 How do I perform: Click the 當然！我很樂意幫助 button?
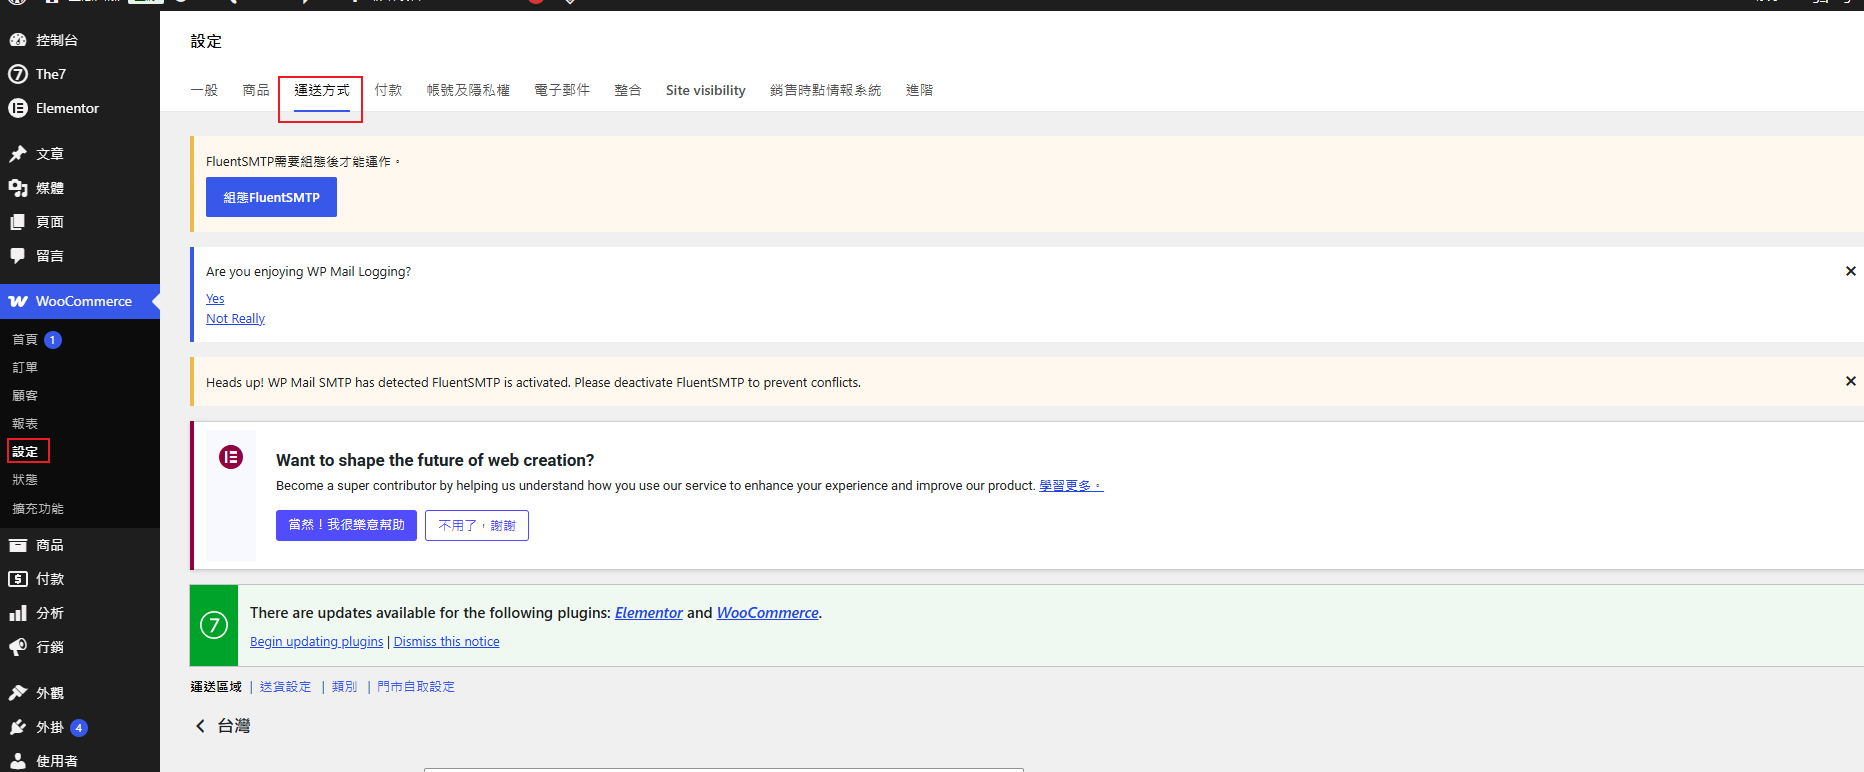(346, 525)
